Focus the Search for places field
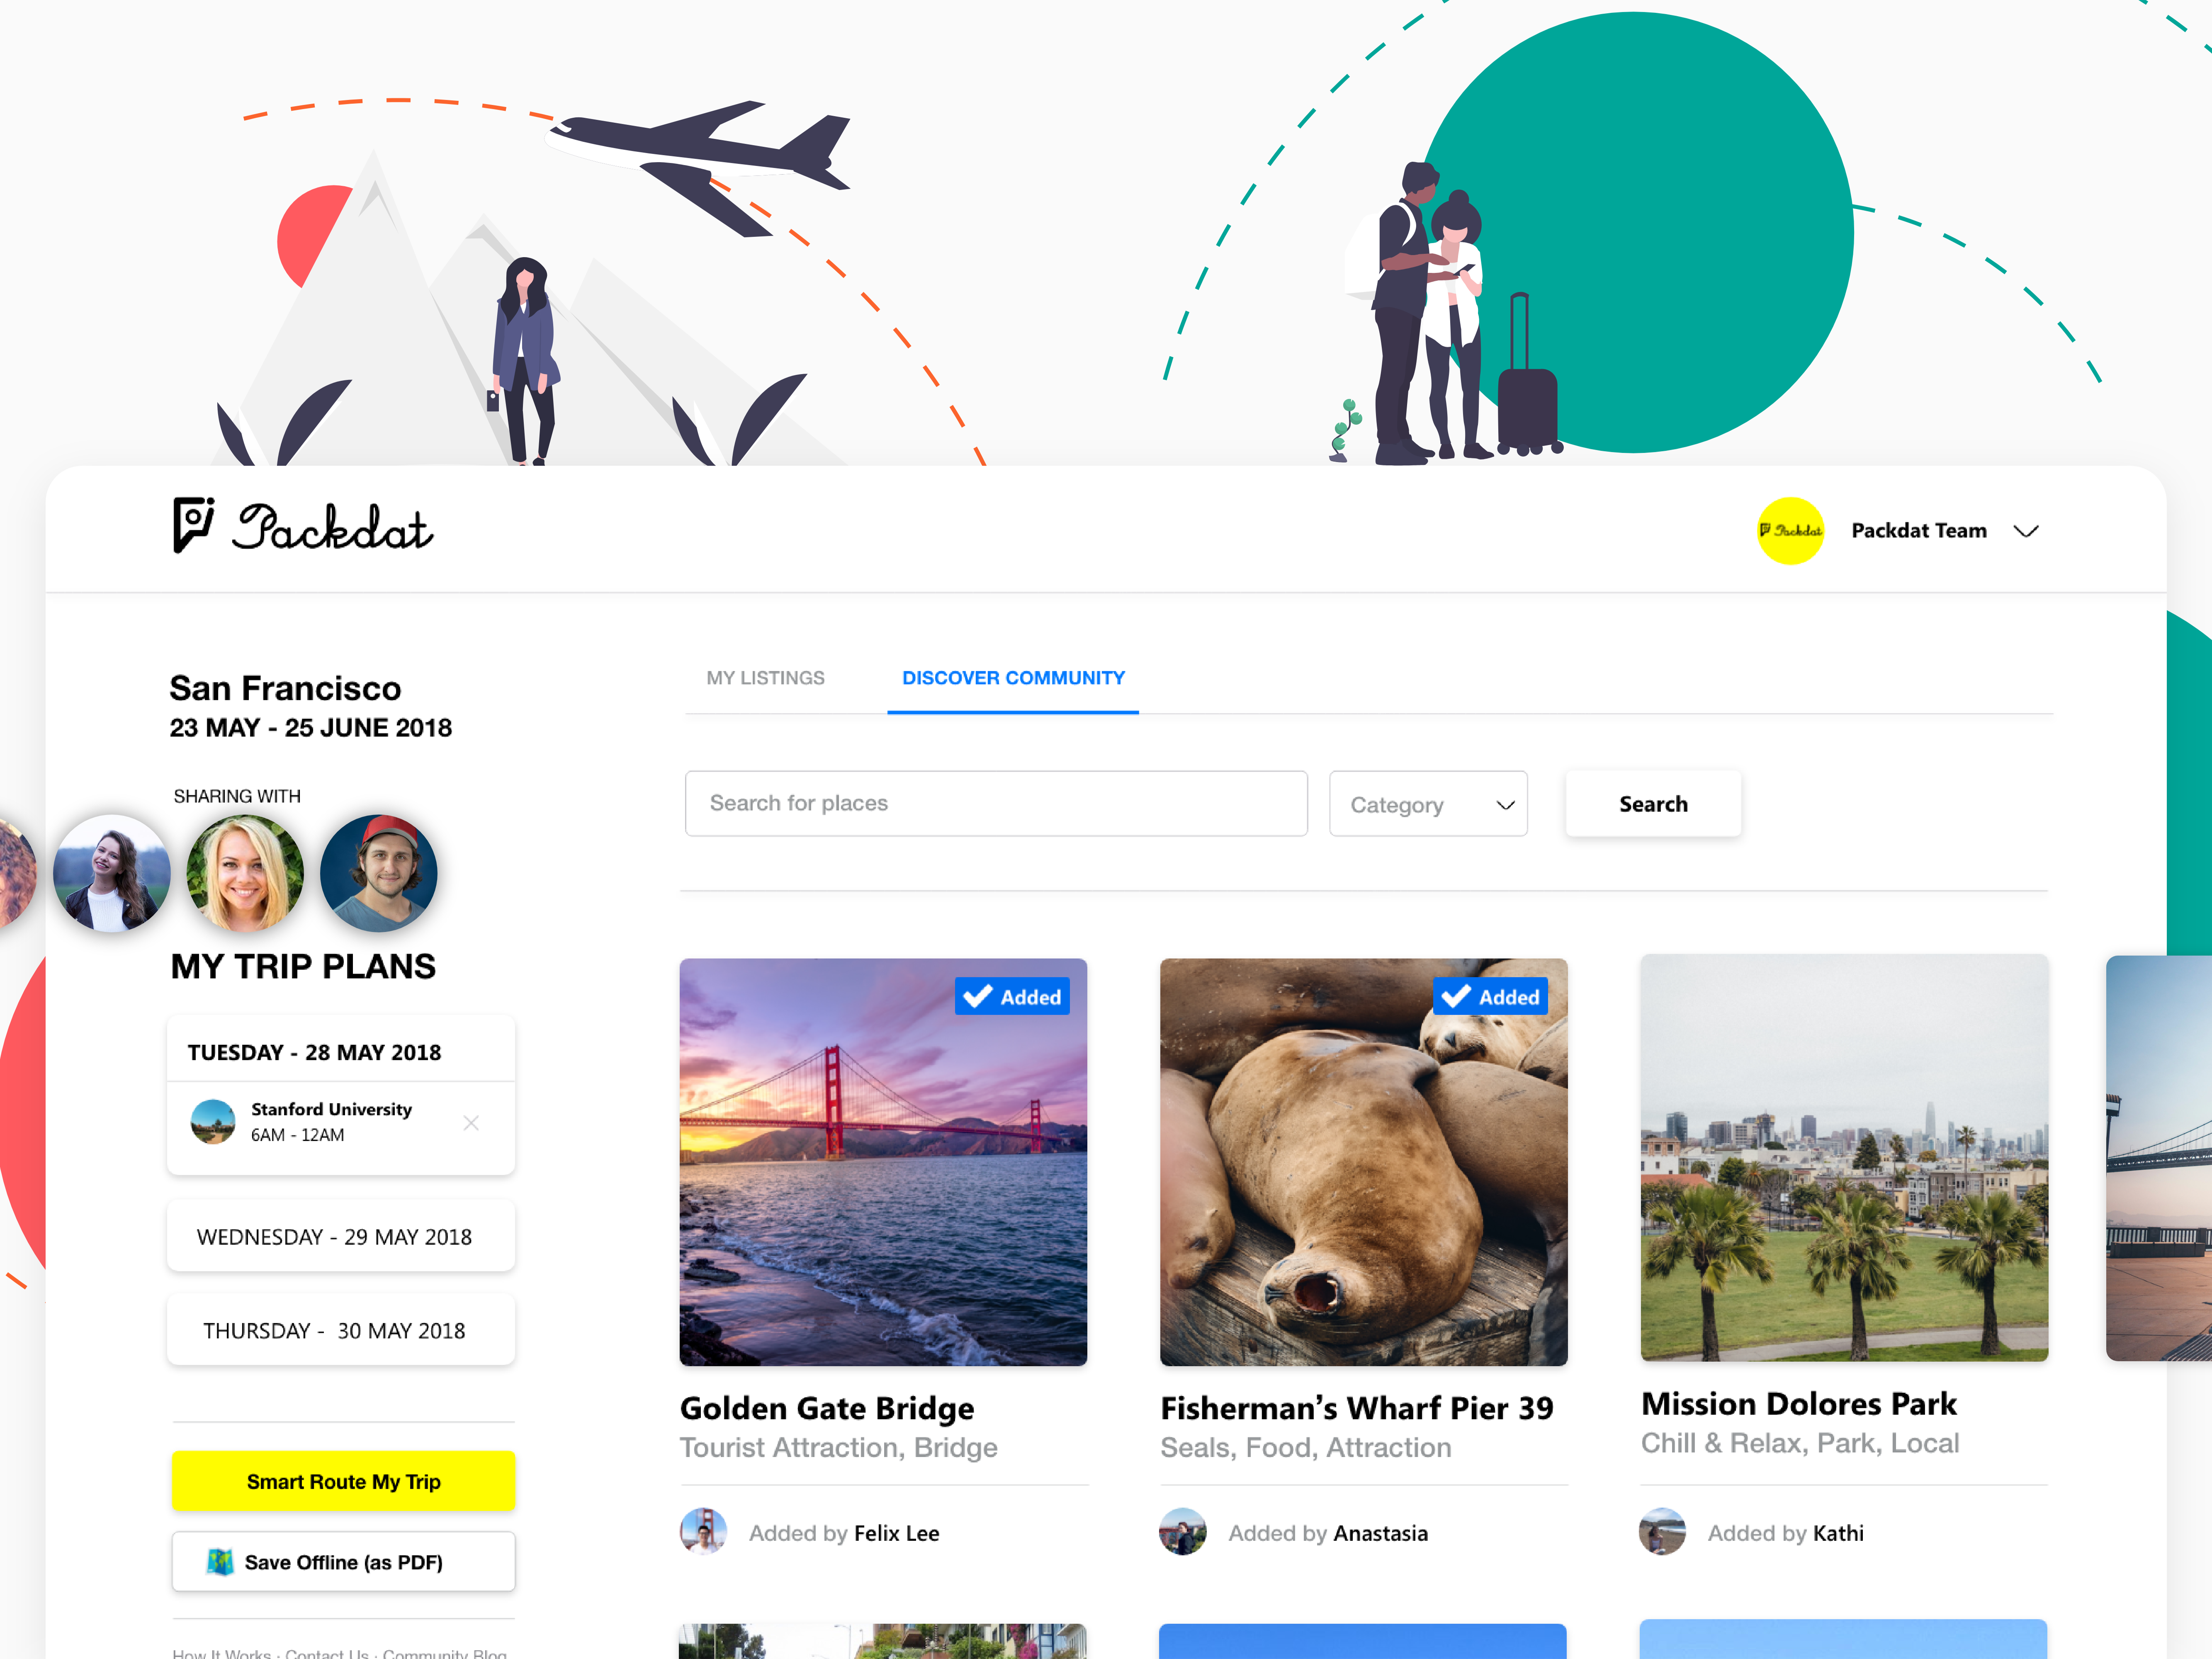The image size is (2212, 1659). click(x=996, y=803)
